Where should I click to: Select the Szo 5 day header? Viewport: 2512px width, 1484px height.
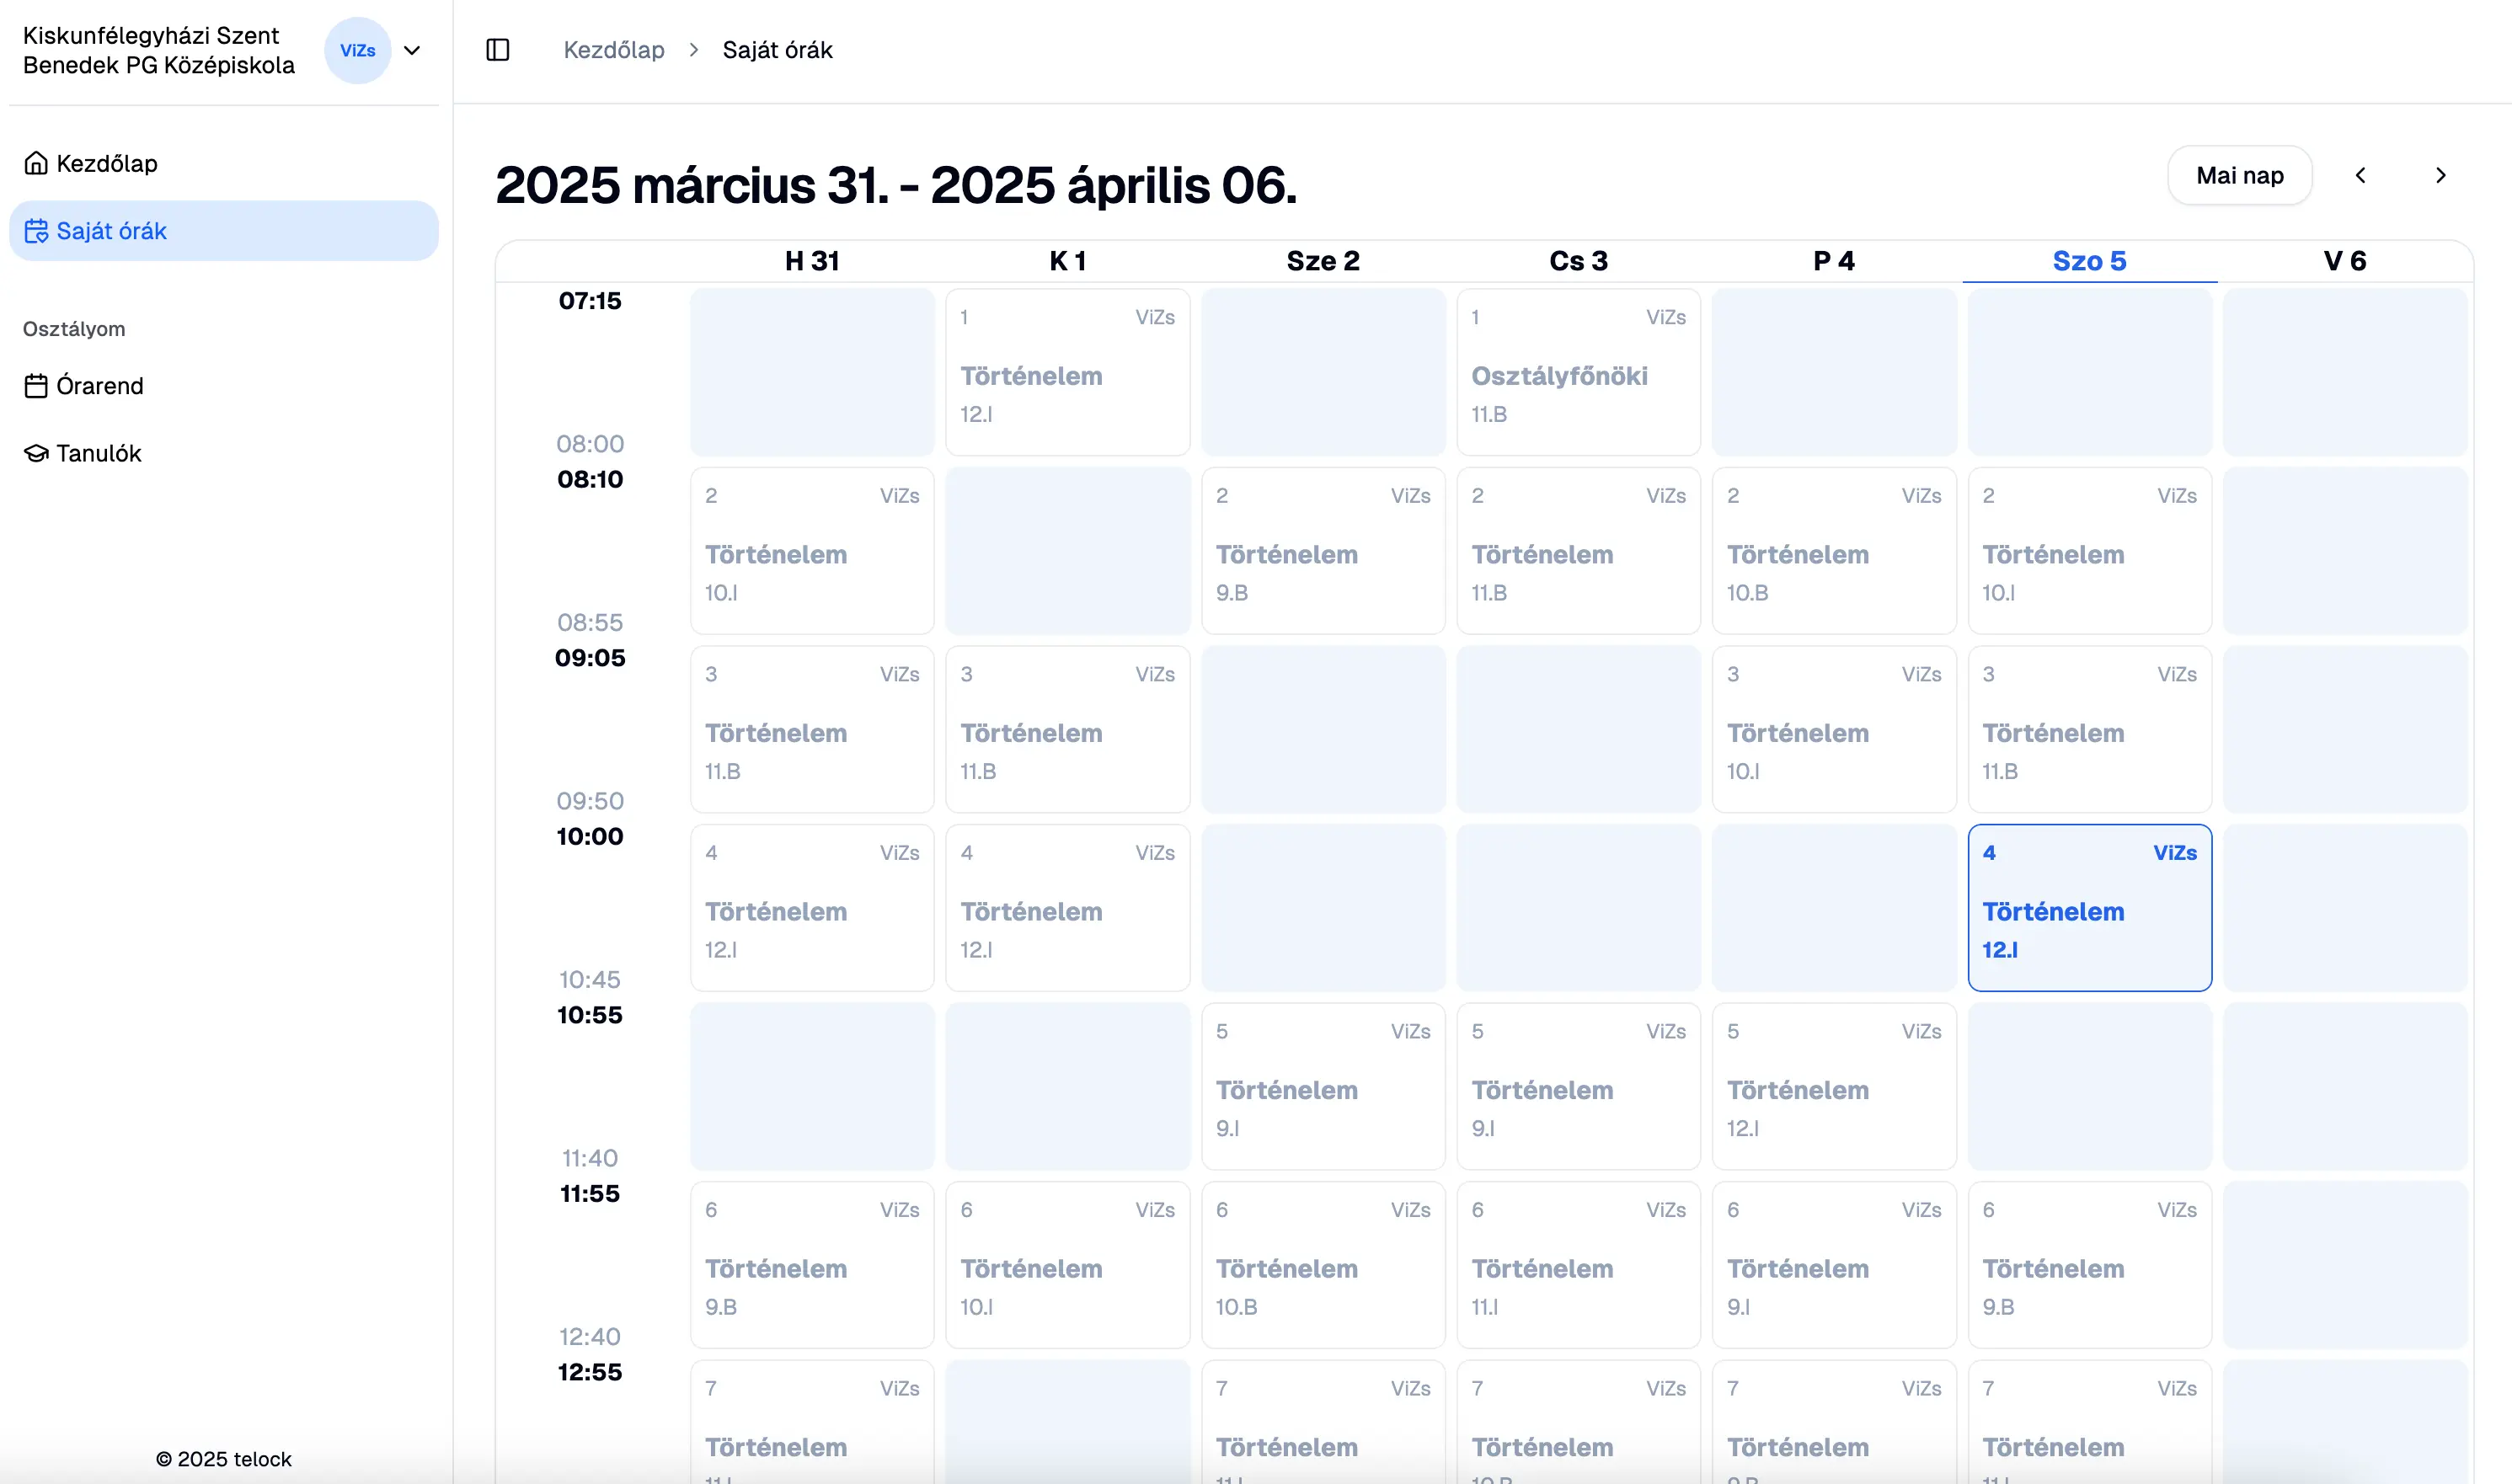coord(2089,261)
